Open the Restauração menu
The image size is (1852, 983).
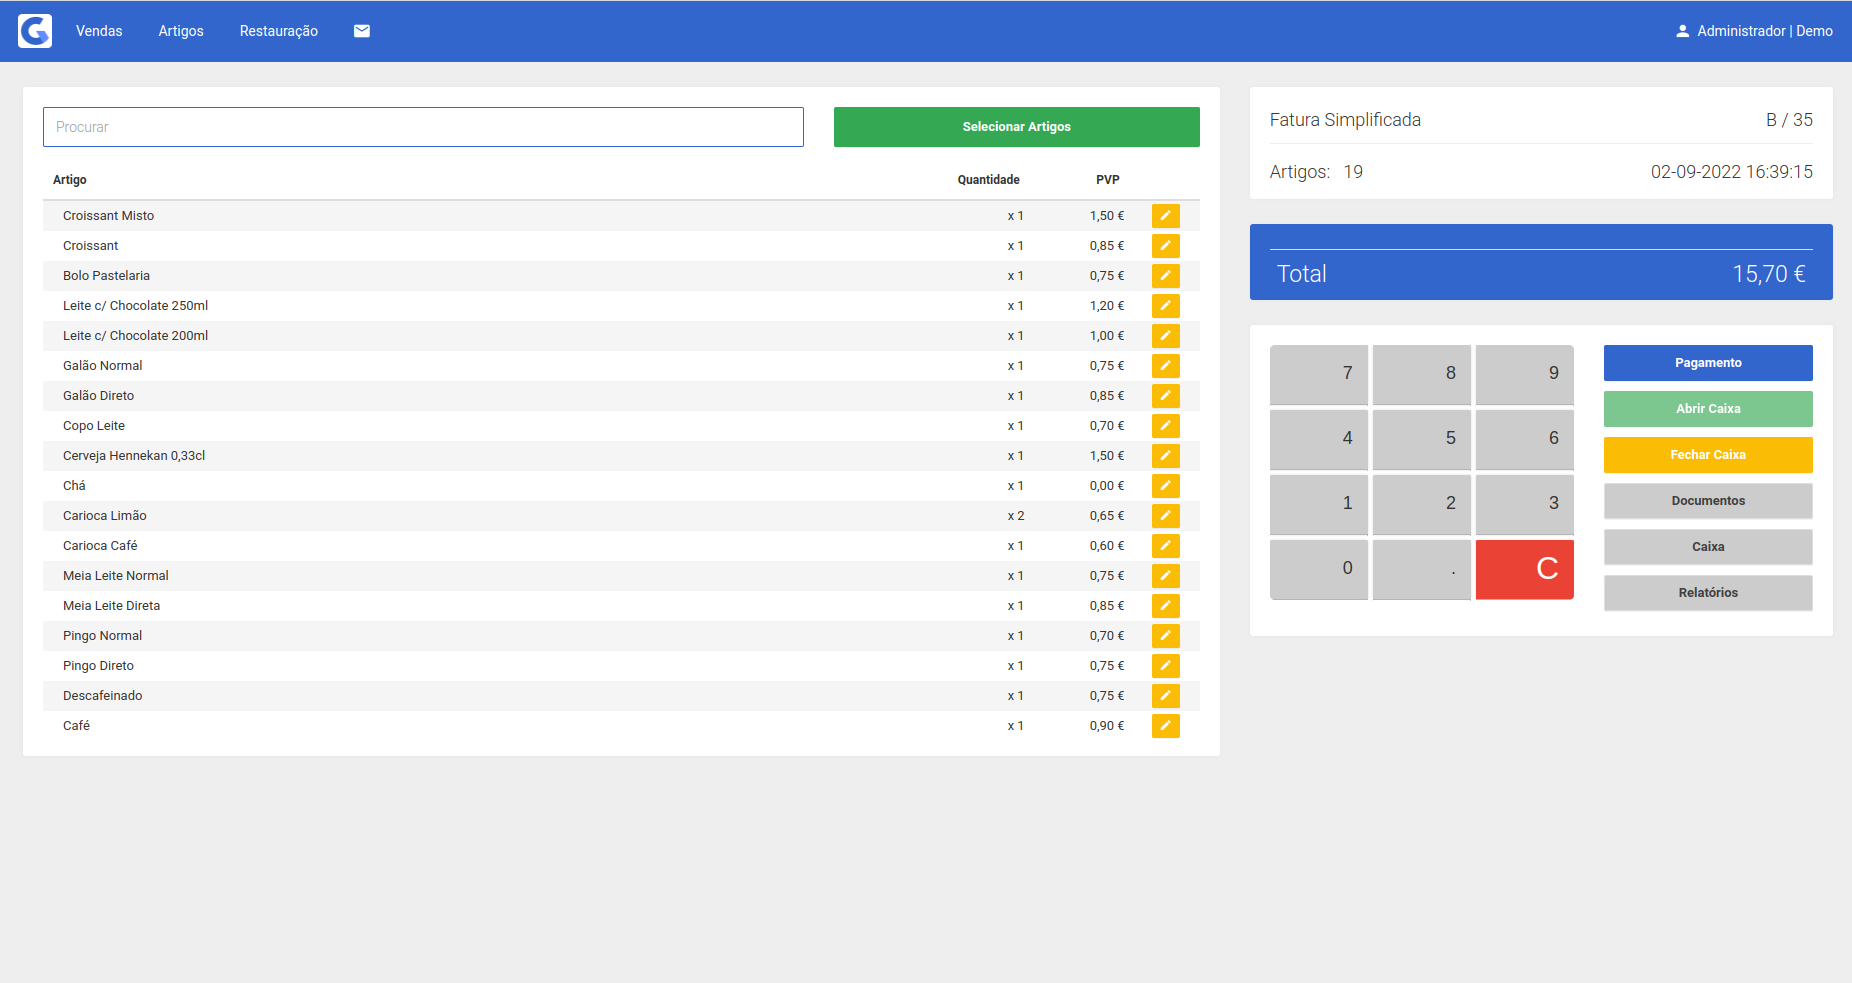pyautogui.click(x=278, y=31)
